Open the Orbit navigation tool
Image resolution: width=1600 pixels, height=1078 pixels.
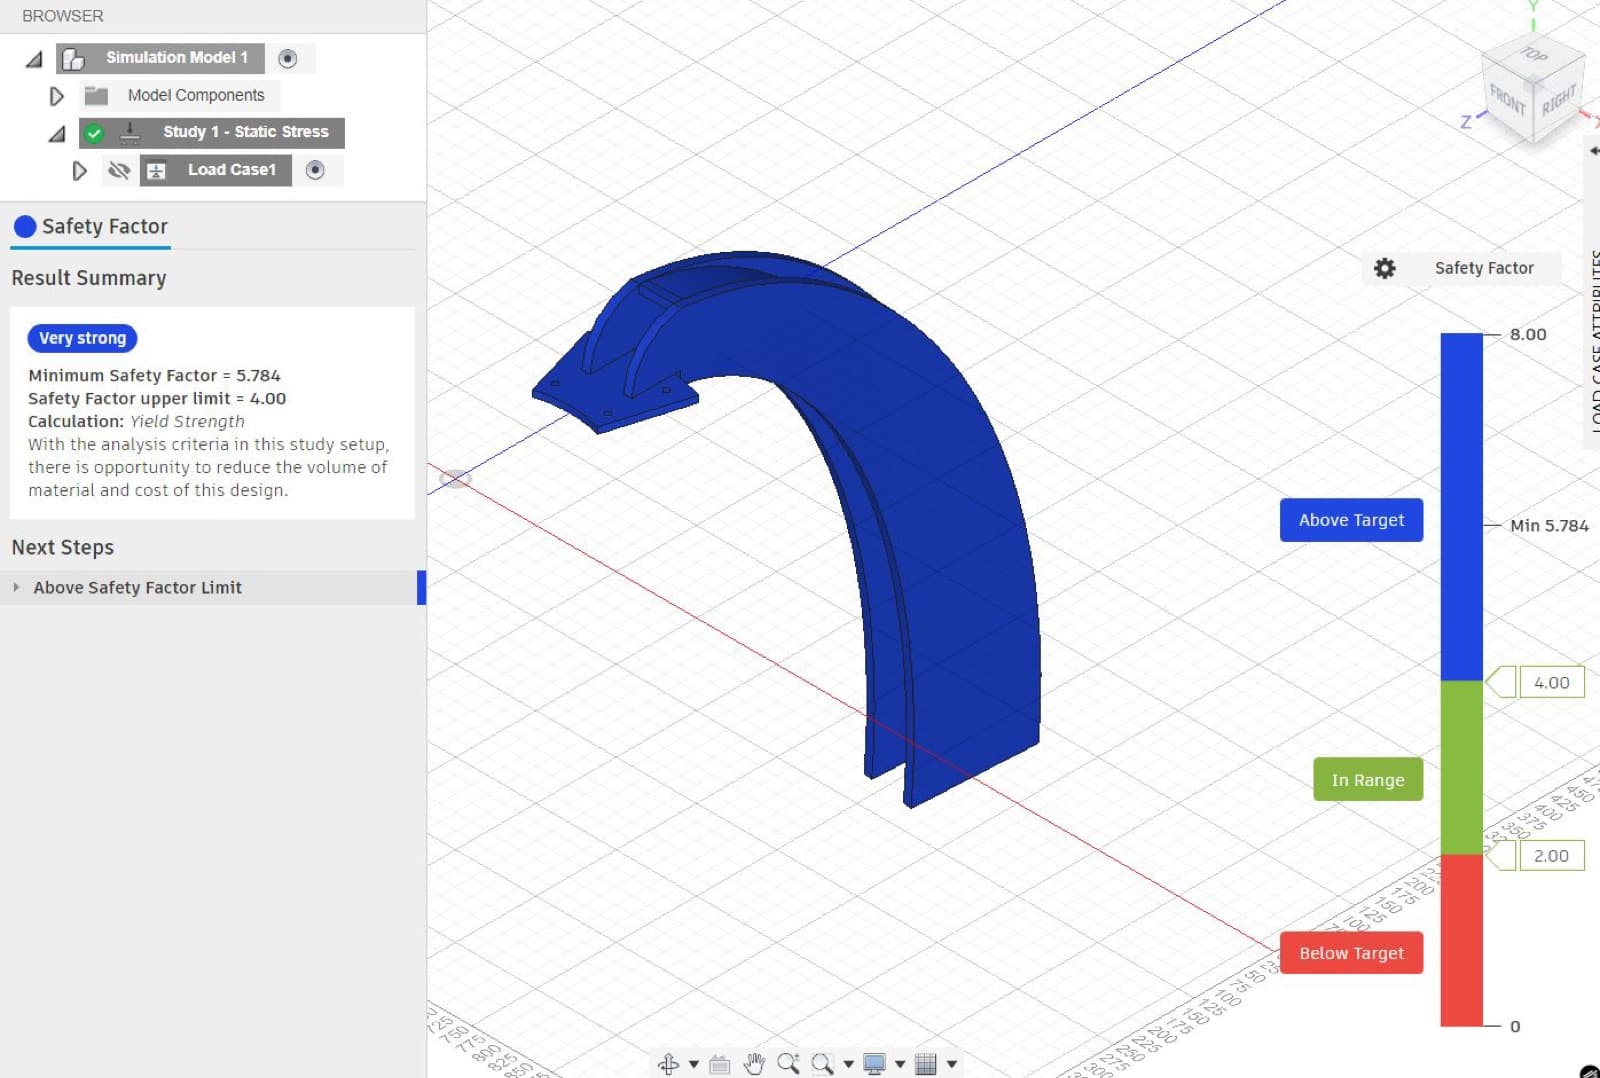tap(669, 1064)
